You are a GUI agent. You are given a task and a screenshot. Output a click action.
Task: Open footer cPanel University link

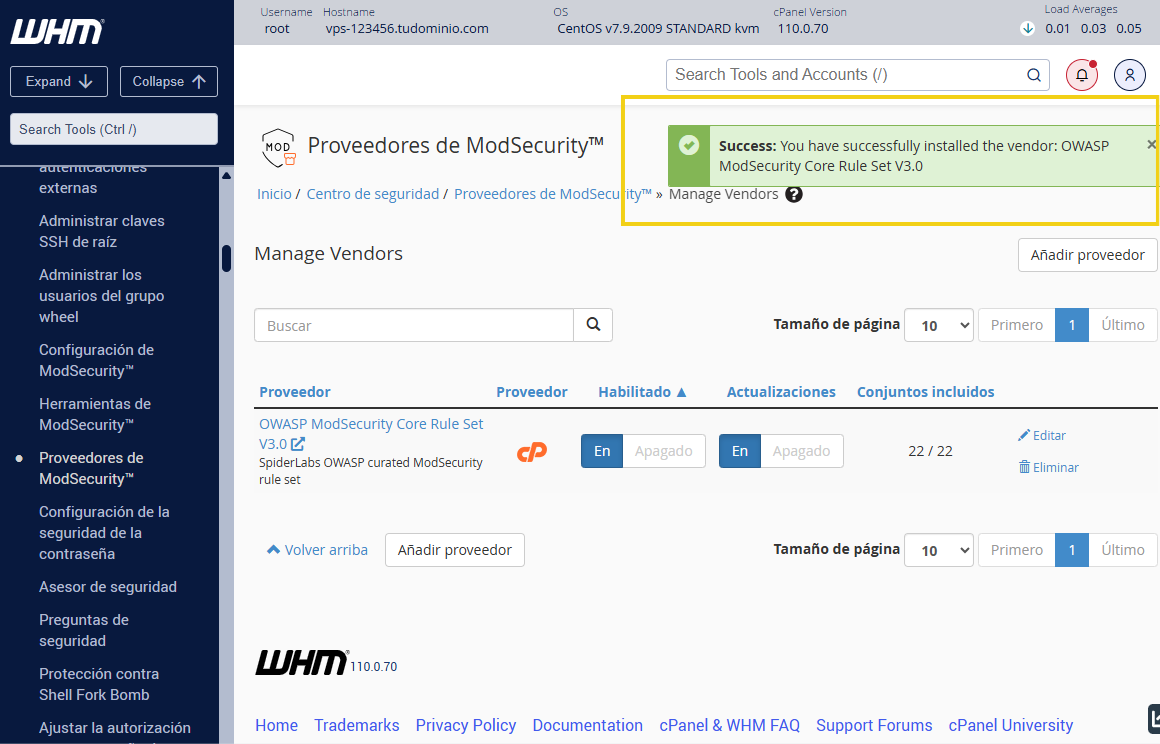(x=1011, y=725)
